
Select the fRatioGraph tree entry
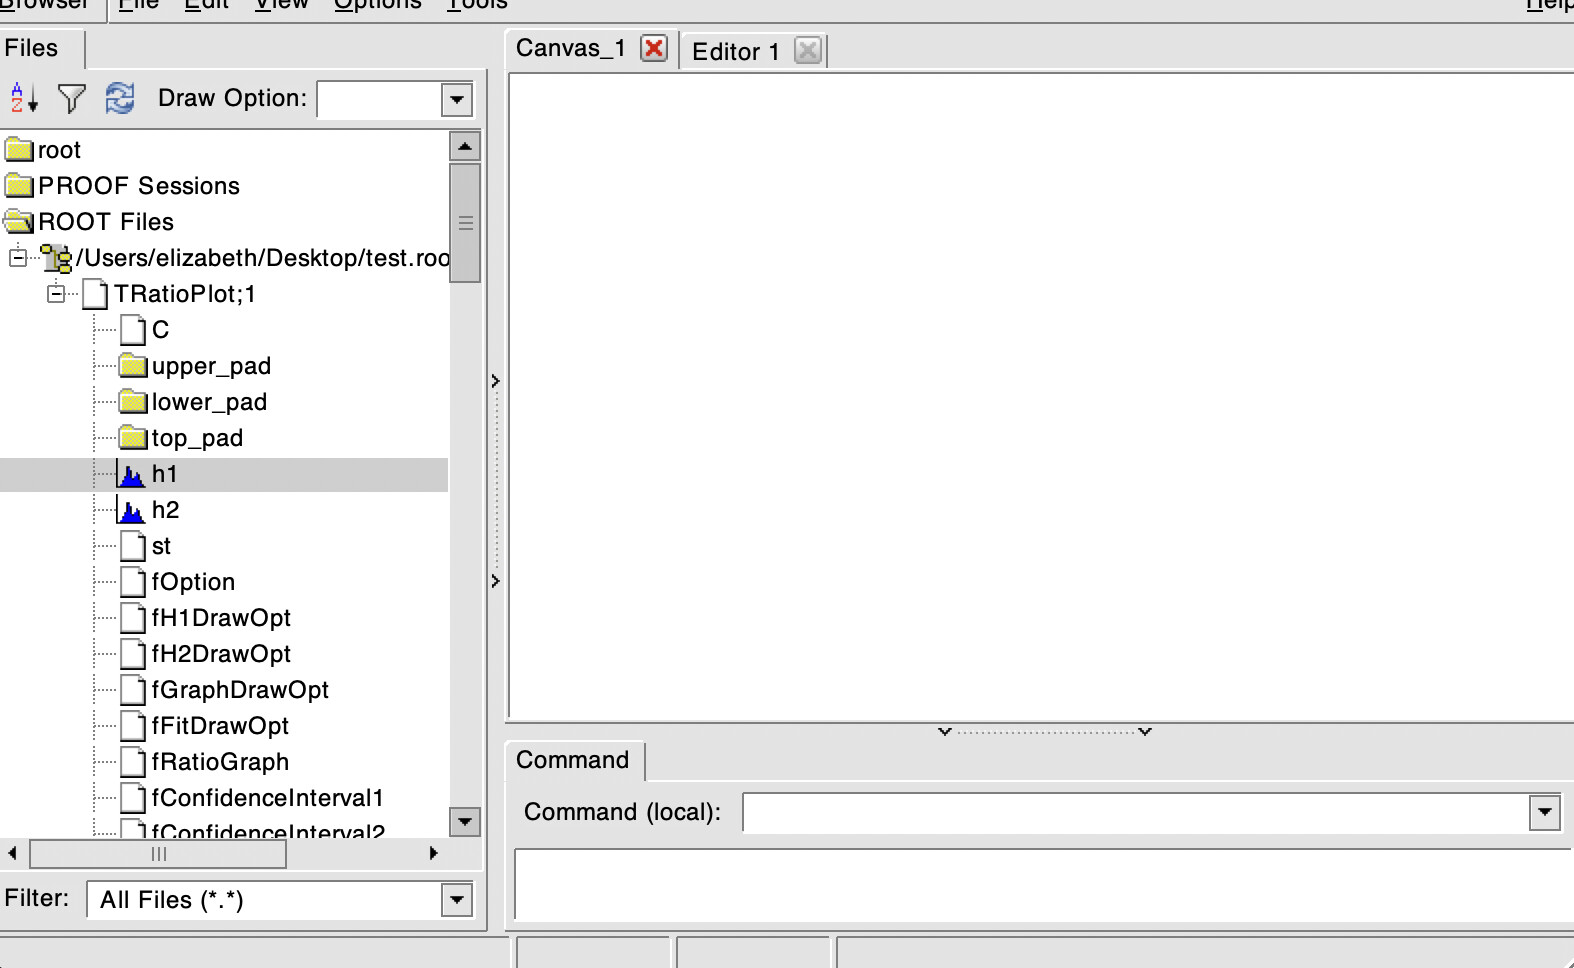pyautogui.click(x=220, y=762)
